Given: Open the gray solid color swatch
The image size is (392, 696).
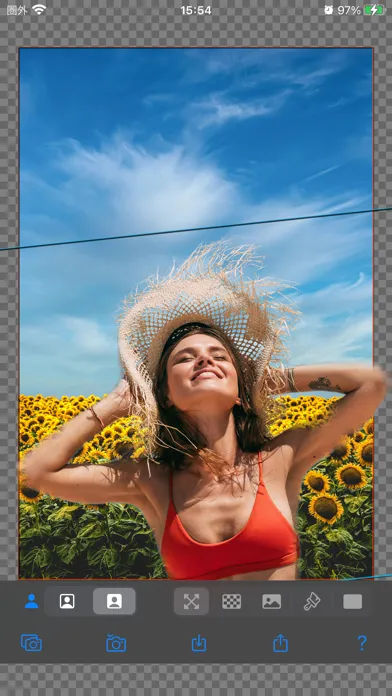Looking at the screenshot, I should (352, 601).
